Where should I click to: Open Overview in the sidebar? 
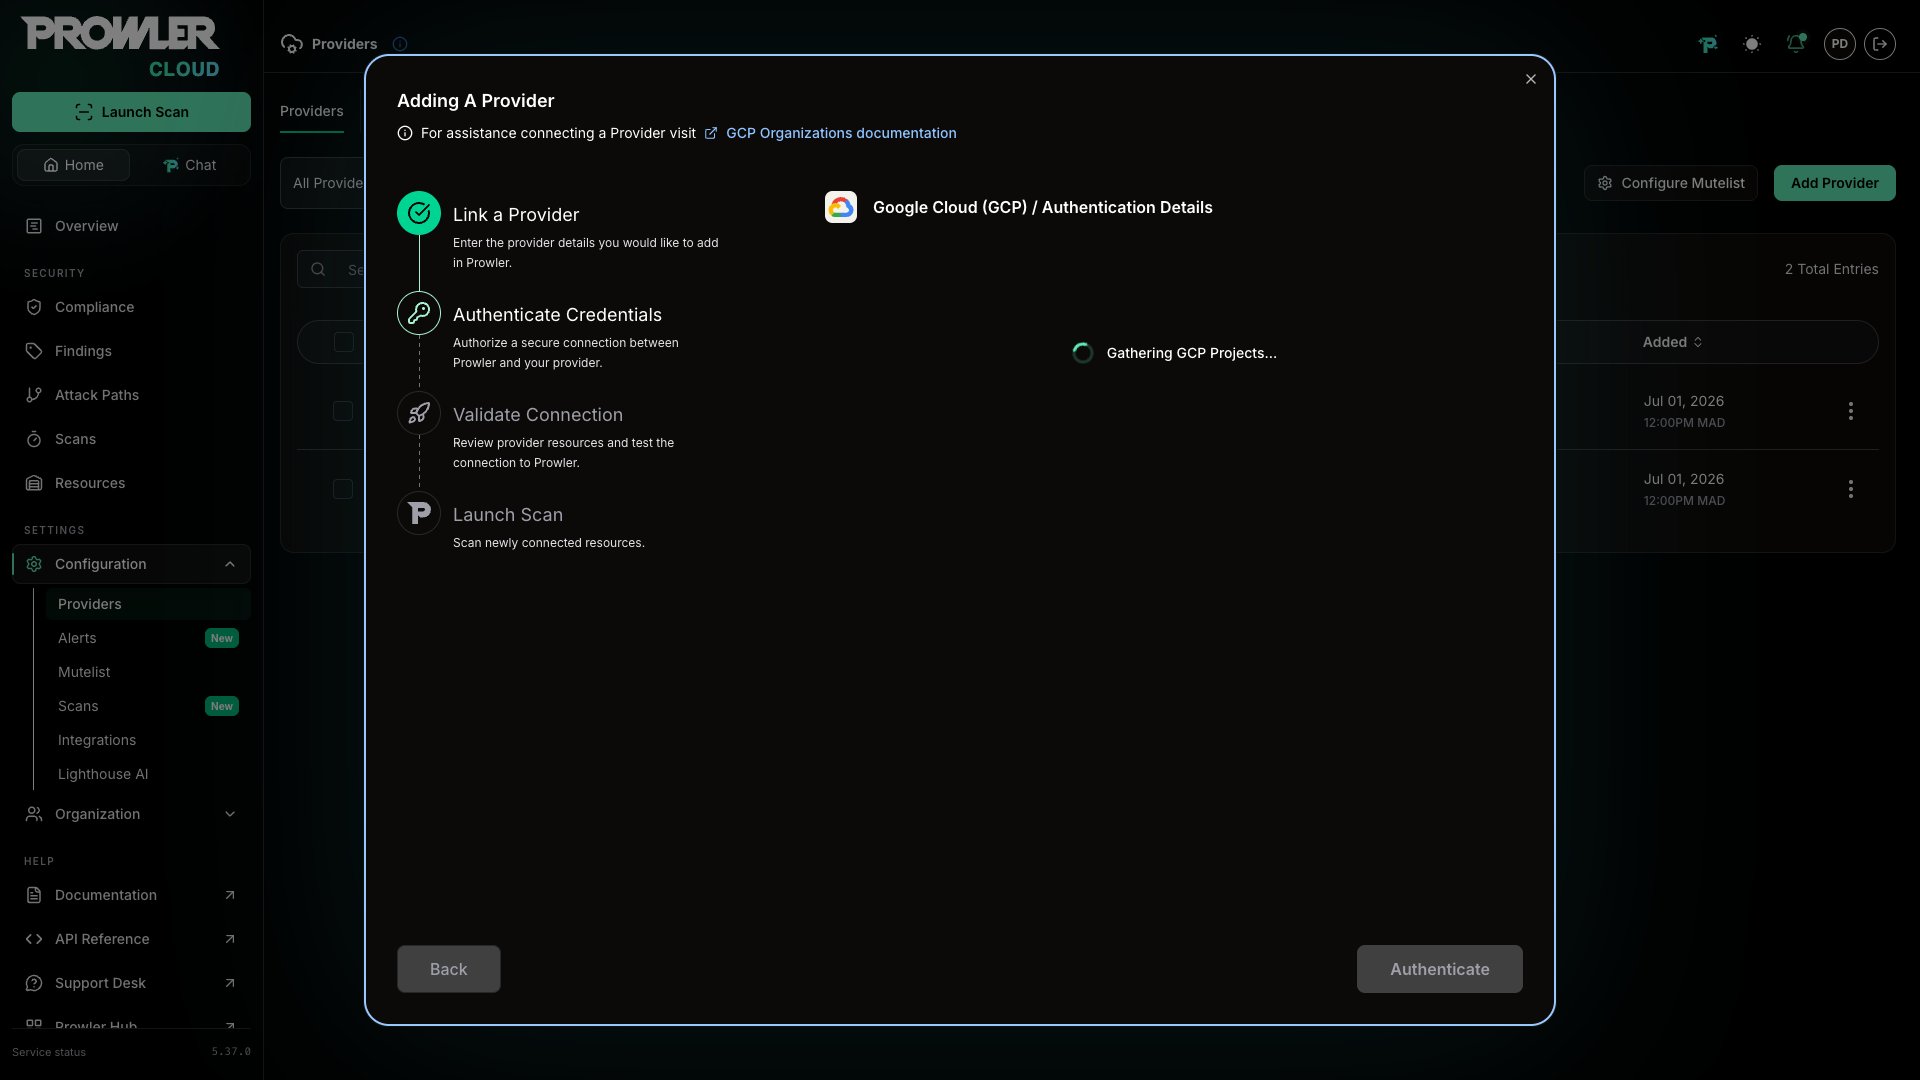coord(131,226)
